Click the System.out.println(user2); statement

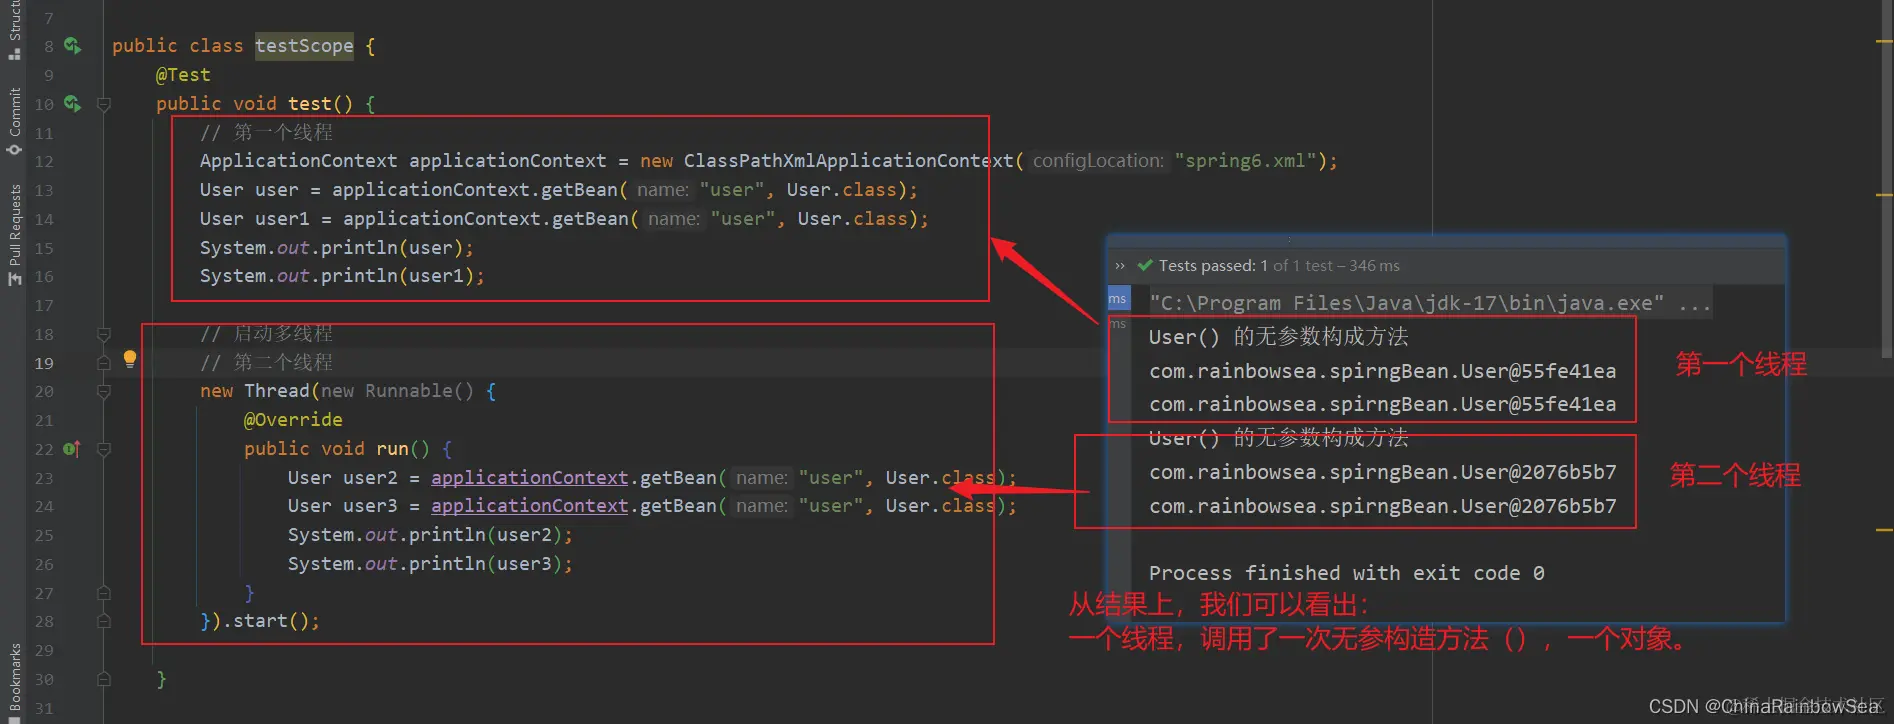(x=430, y=535)
